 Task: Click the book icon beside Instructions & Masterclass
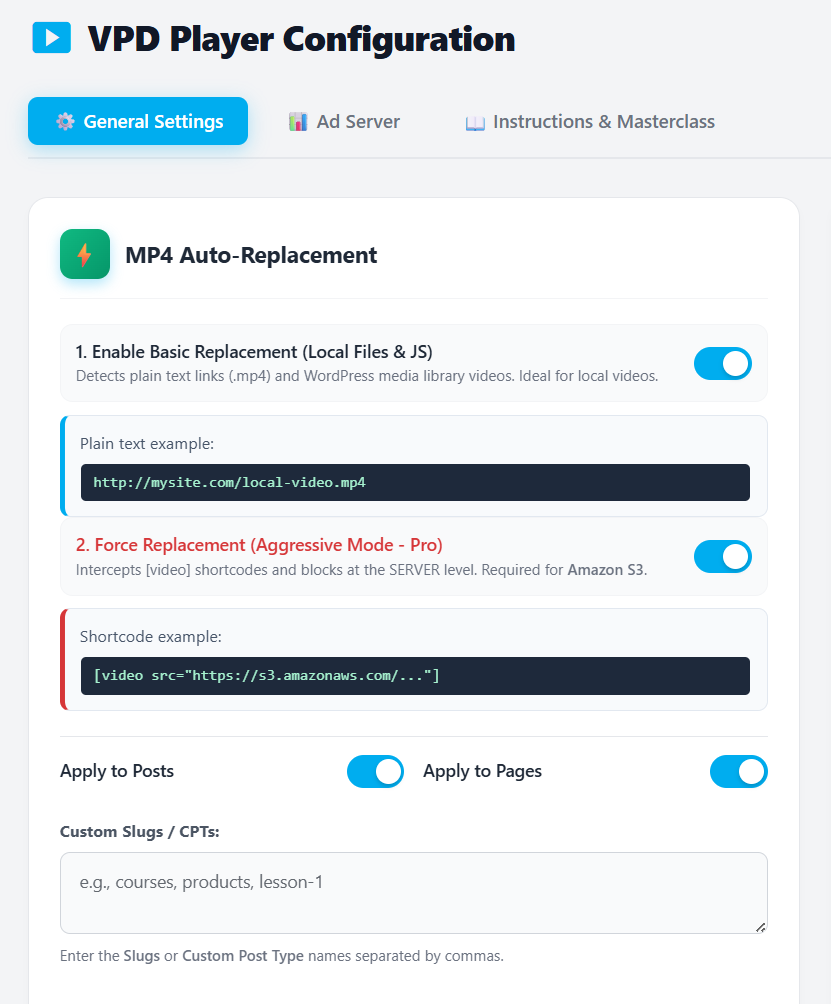[475, 123]
